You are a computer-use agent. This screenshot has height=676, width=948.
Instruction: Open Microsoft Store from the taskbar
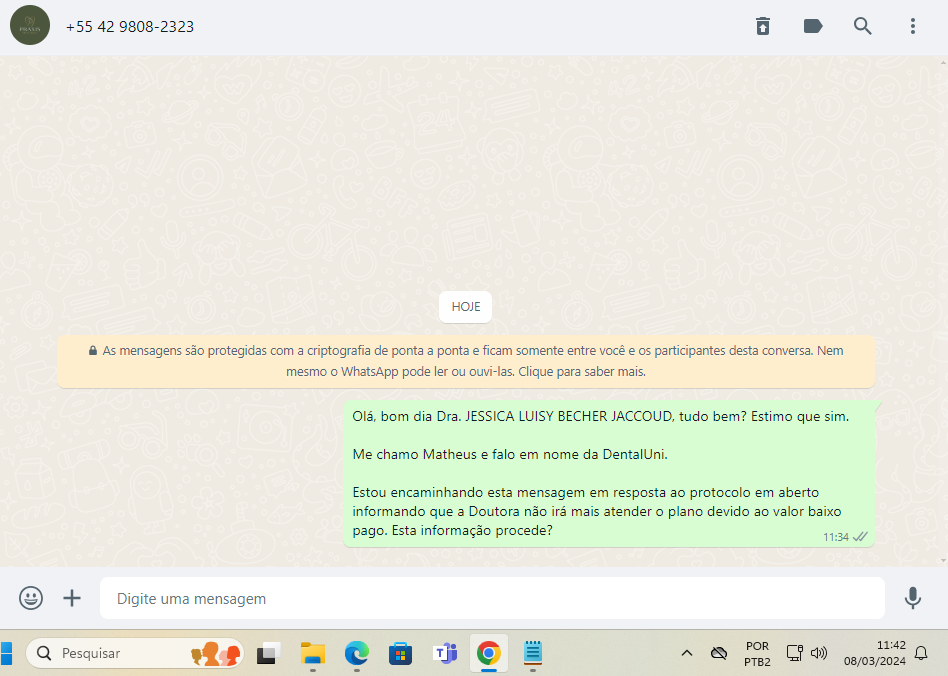click(400, 654)
